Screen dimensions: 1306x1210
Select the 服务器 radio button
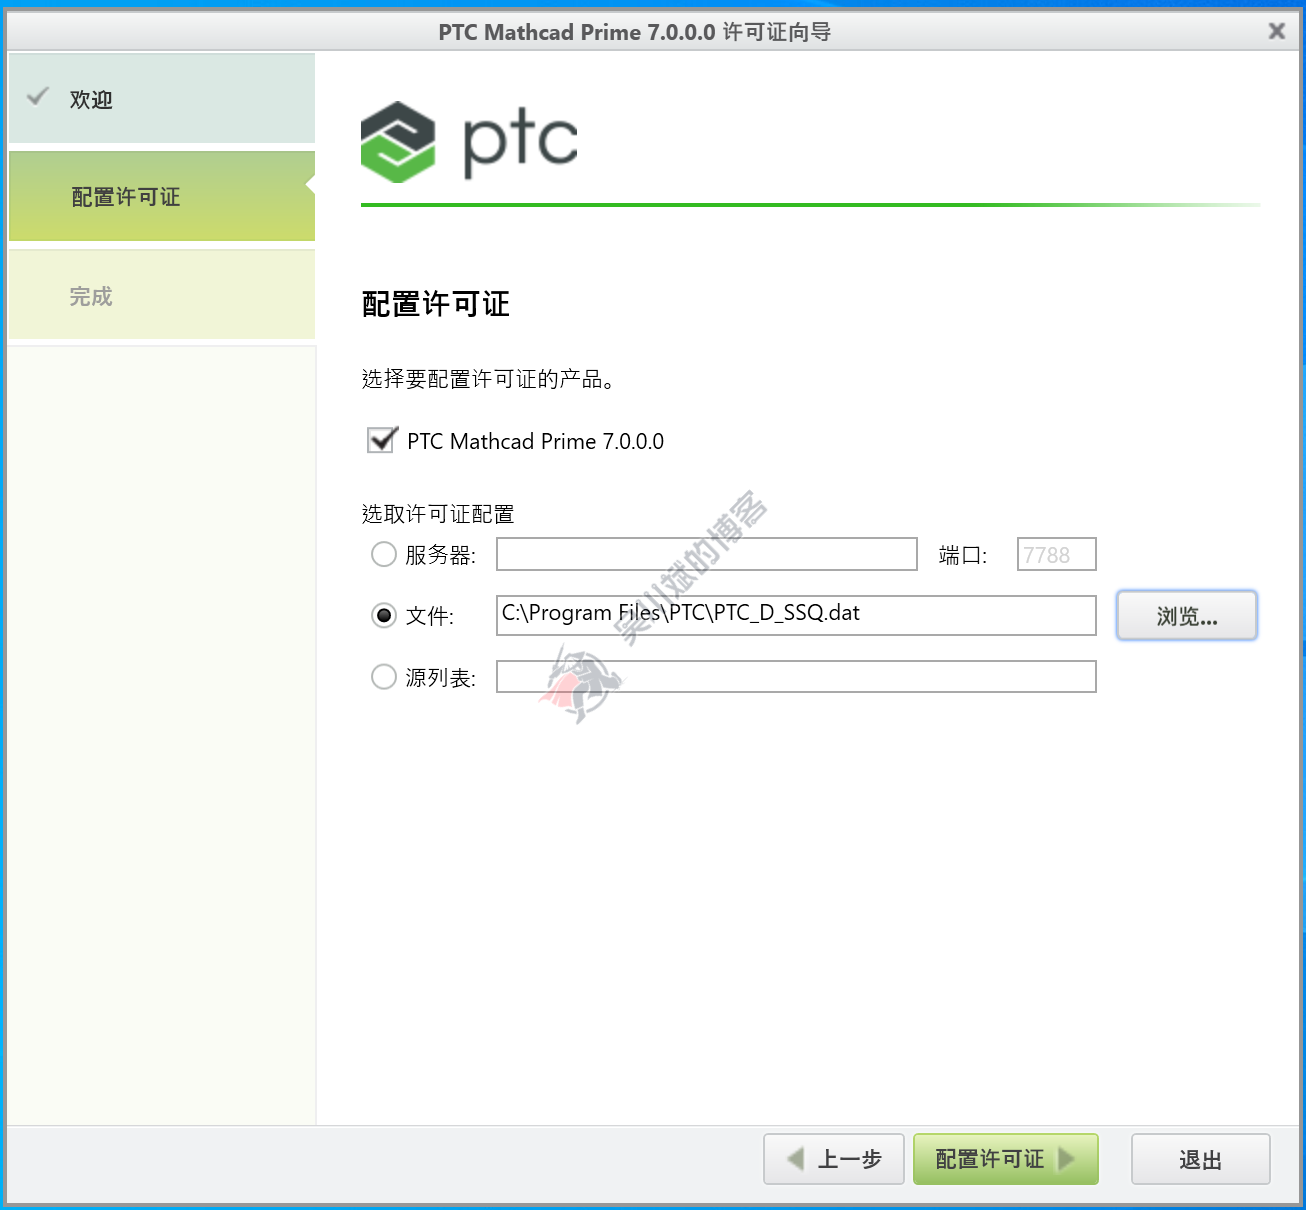[x=384, y=554]
